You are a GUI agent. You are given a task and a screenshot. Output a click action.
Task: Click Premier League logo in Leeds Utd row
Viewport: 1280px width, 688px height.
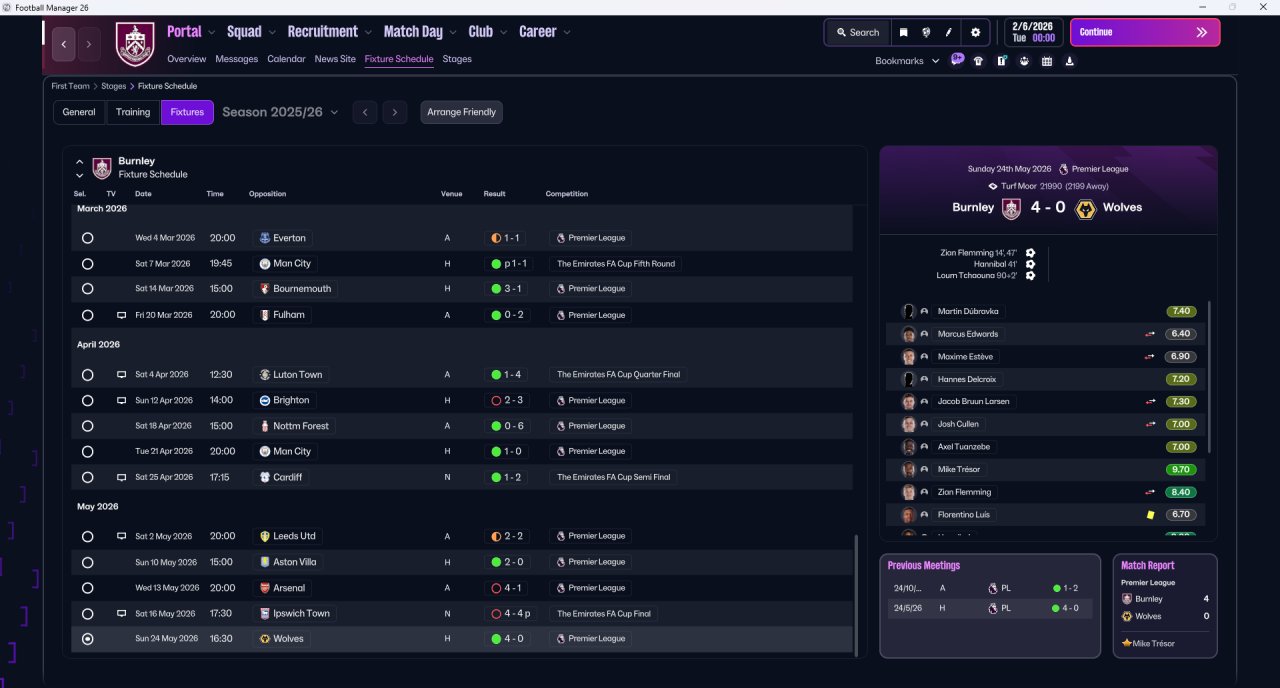pos(560,537)
